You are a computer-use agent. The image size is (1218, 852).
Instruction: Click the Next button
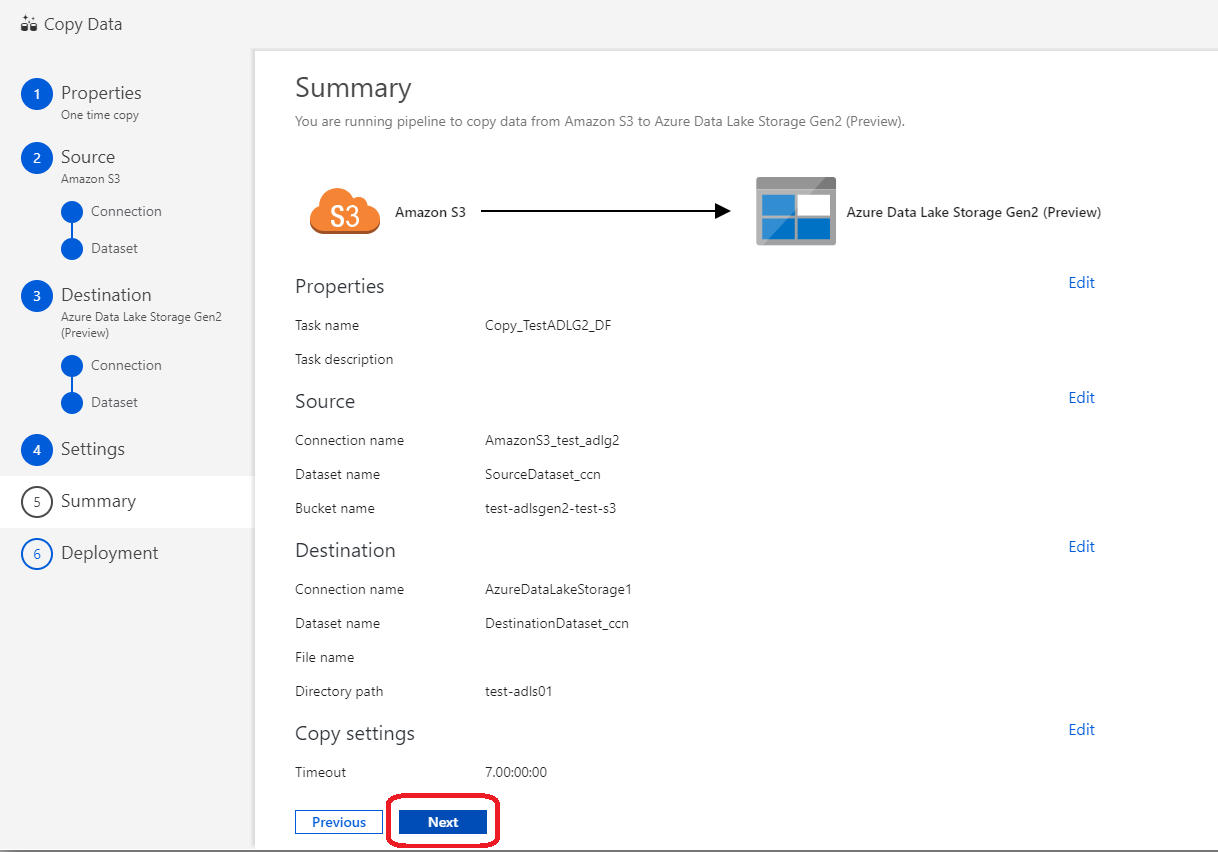tap(443, 821)
